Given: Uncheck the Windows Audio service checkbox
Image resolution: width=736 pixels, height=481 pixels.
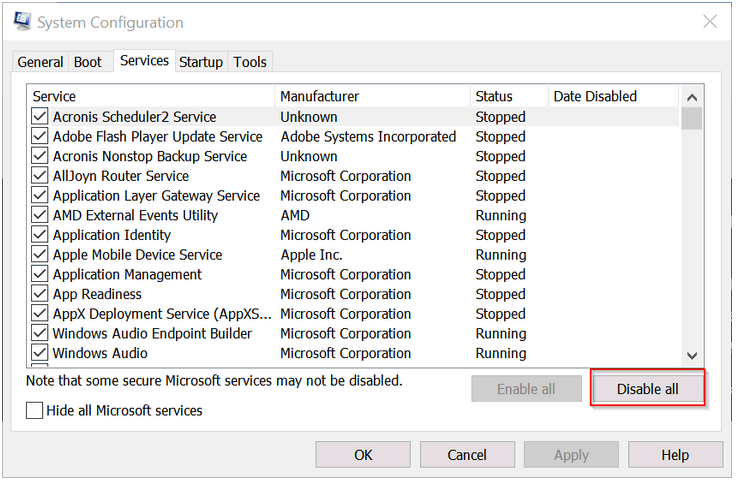Looking at the screenshot, I should [x=39, y=353].
